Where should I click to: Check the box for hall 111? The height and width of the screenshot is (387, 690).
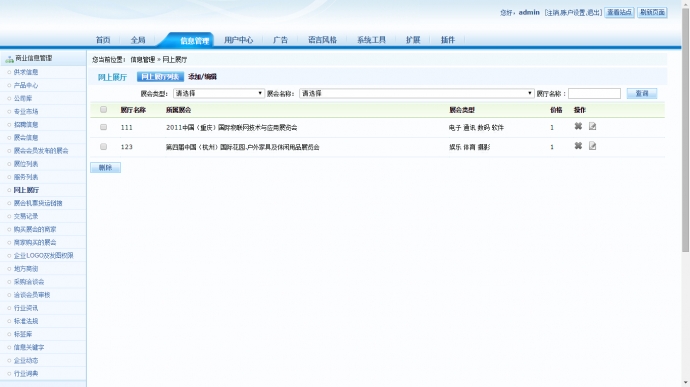point(103,127)
